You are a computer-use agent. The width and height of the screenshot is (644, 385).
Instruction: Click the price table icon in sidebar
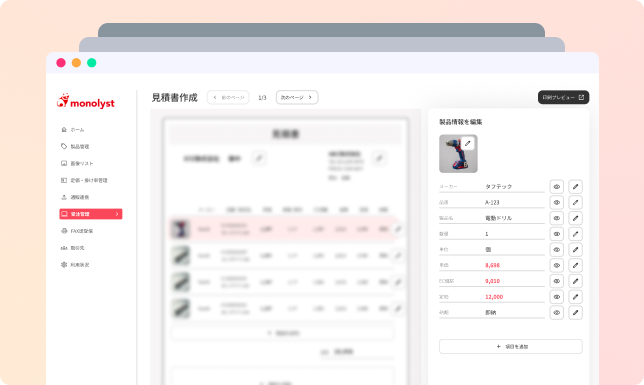[x=64, y=180]
